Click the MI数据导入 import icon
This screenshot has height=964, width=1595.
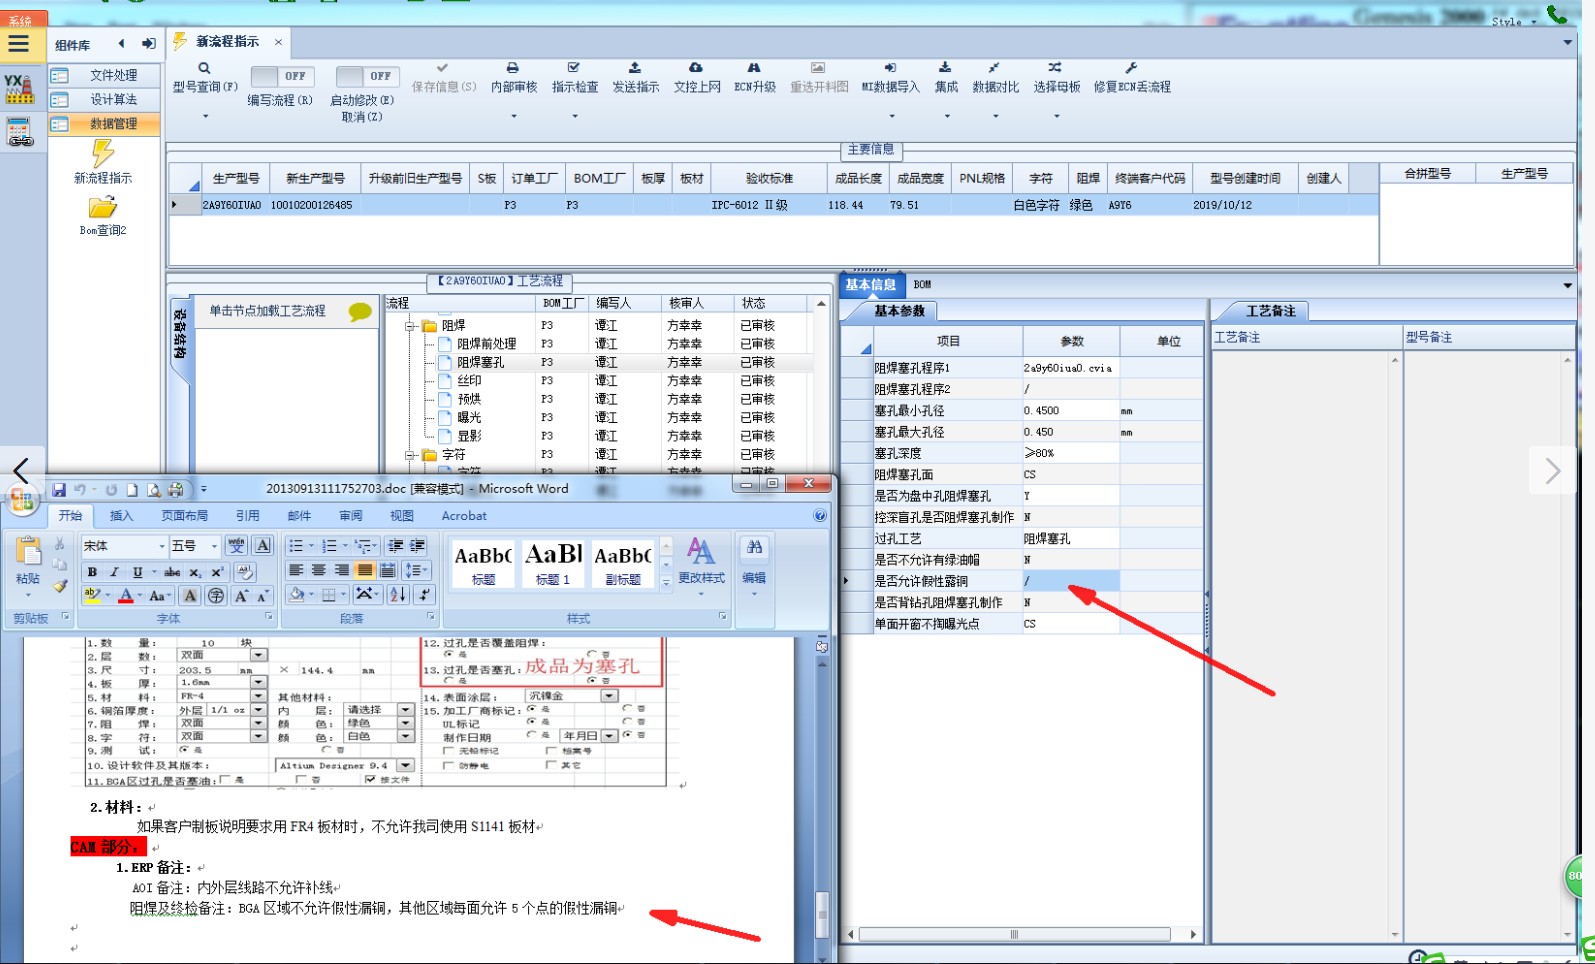click(890, 68)
